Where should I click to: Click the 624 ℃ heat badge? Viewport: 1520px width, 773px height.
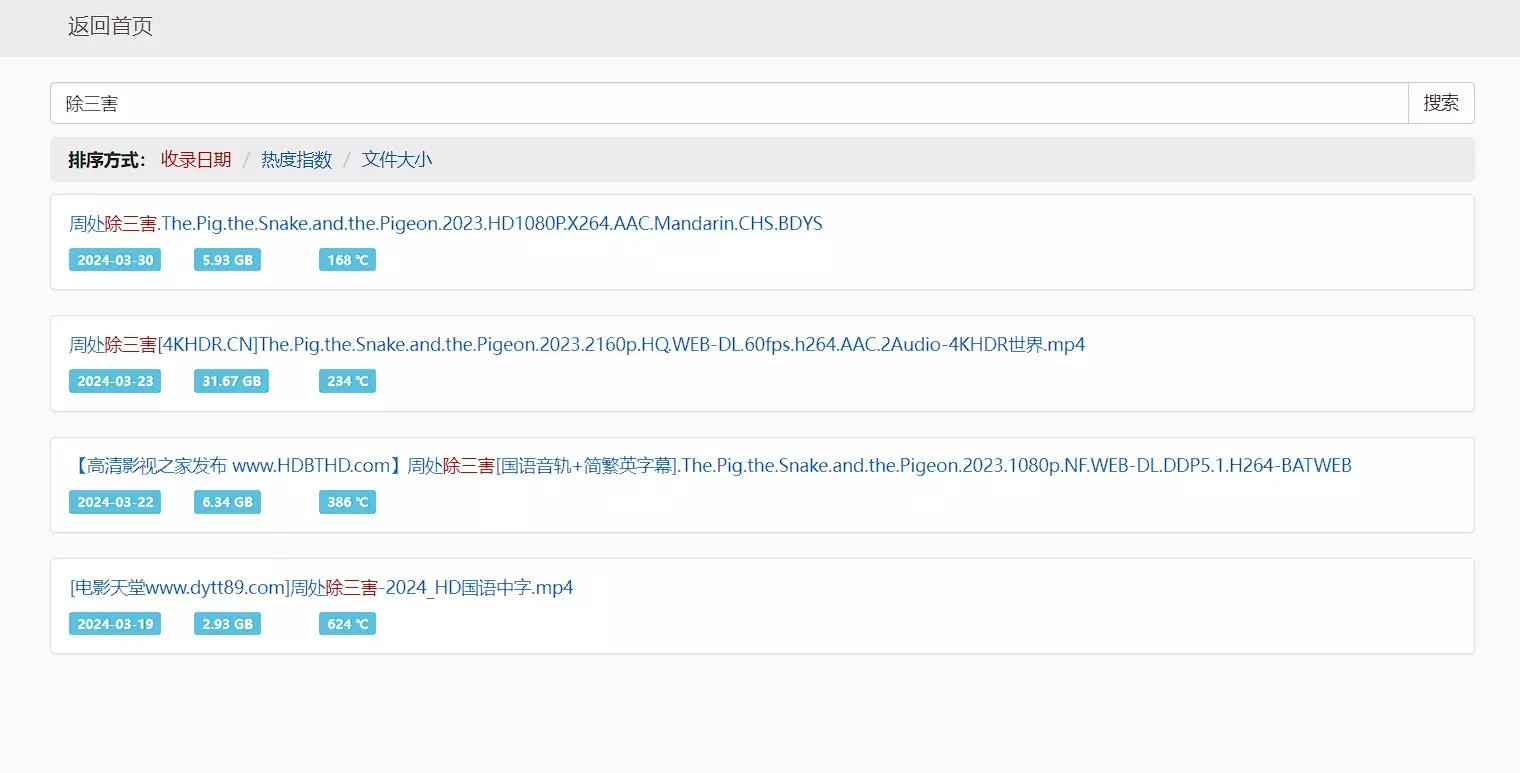347,624
